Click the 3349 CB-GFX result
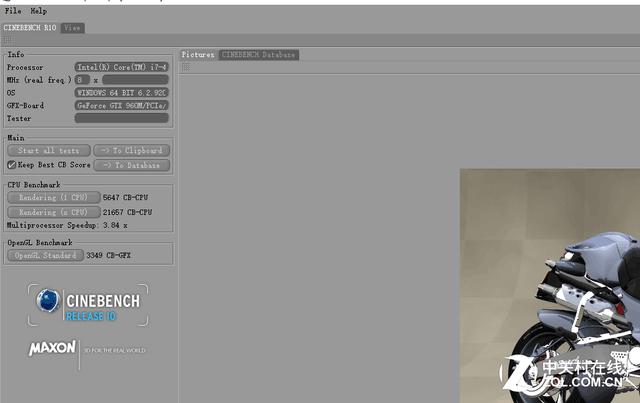The width and height of the screenshot is (640, 403). (108, 255)
